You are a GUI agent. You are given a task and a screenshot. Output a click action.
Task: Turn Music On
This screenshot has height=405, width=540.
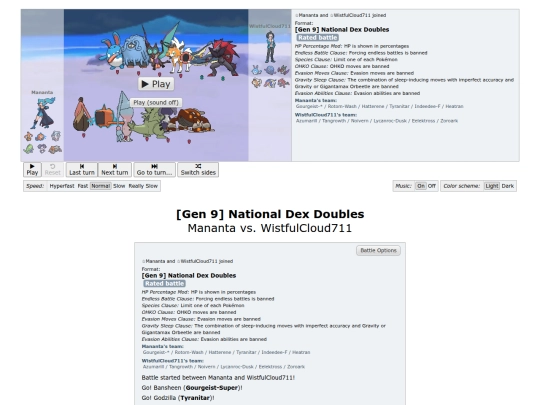[x=421, y=186]
